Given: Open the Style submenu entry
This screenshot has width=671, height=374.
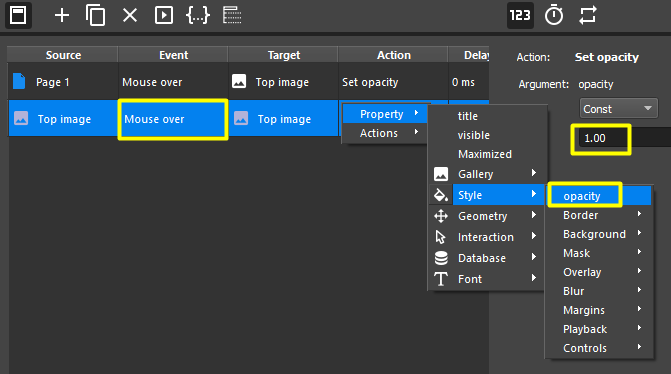Looking at the screenshot, I should 487,195.
